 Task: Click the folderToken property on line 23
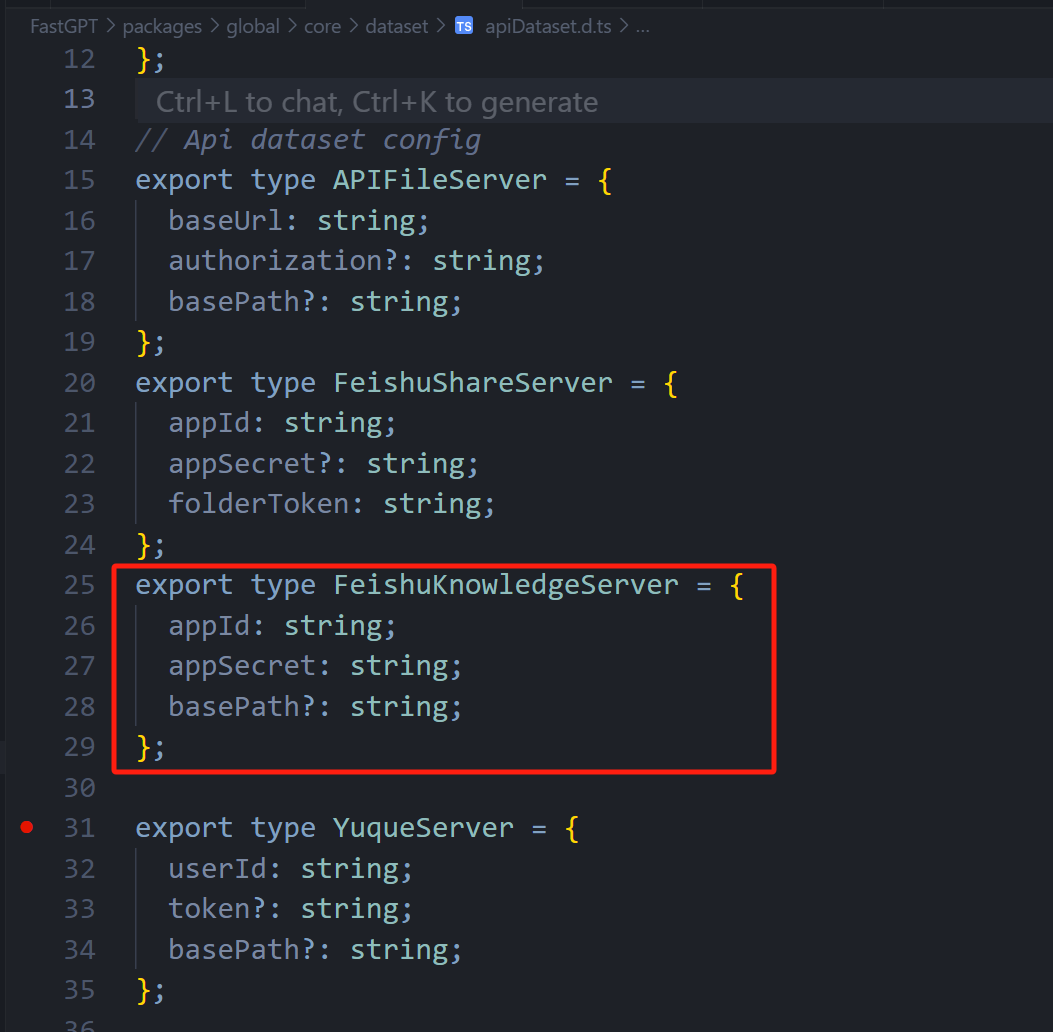tap(258, 504)
